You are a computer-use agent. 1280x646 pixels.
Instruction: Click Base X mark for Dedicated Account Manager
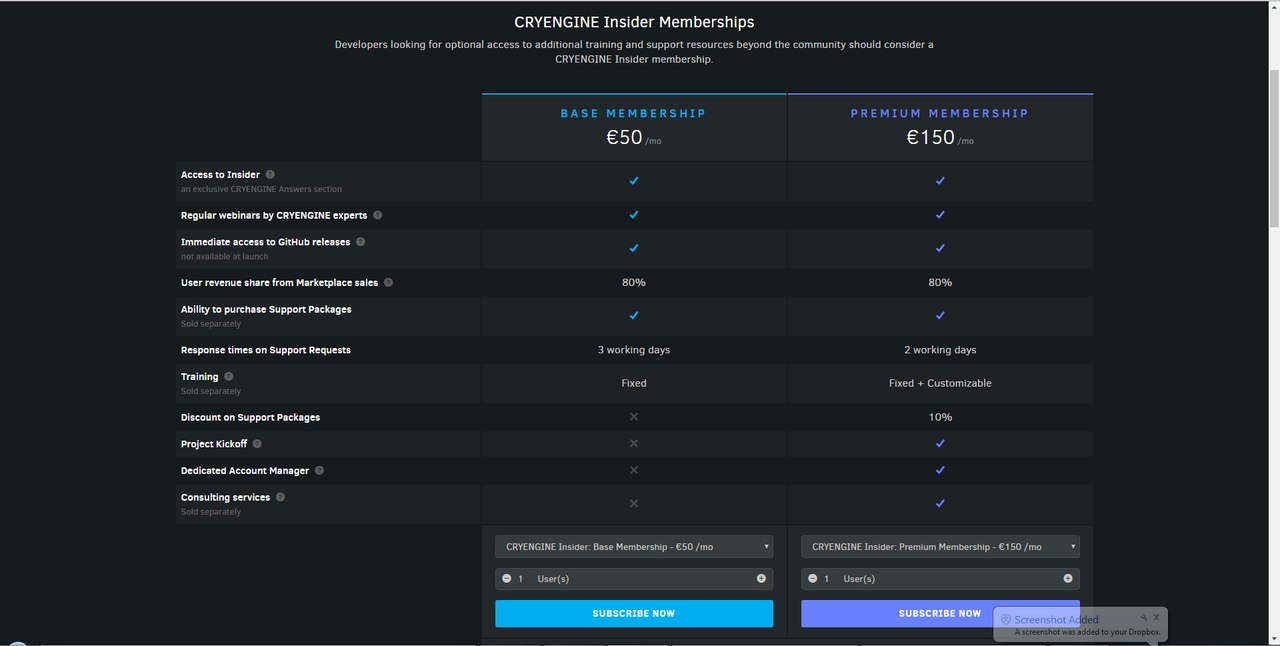[634, 470]
